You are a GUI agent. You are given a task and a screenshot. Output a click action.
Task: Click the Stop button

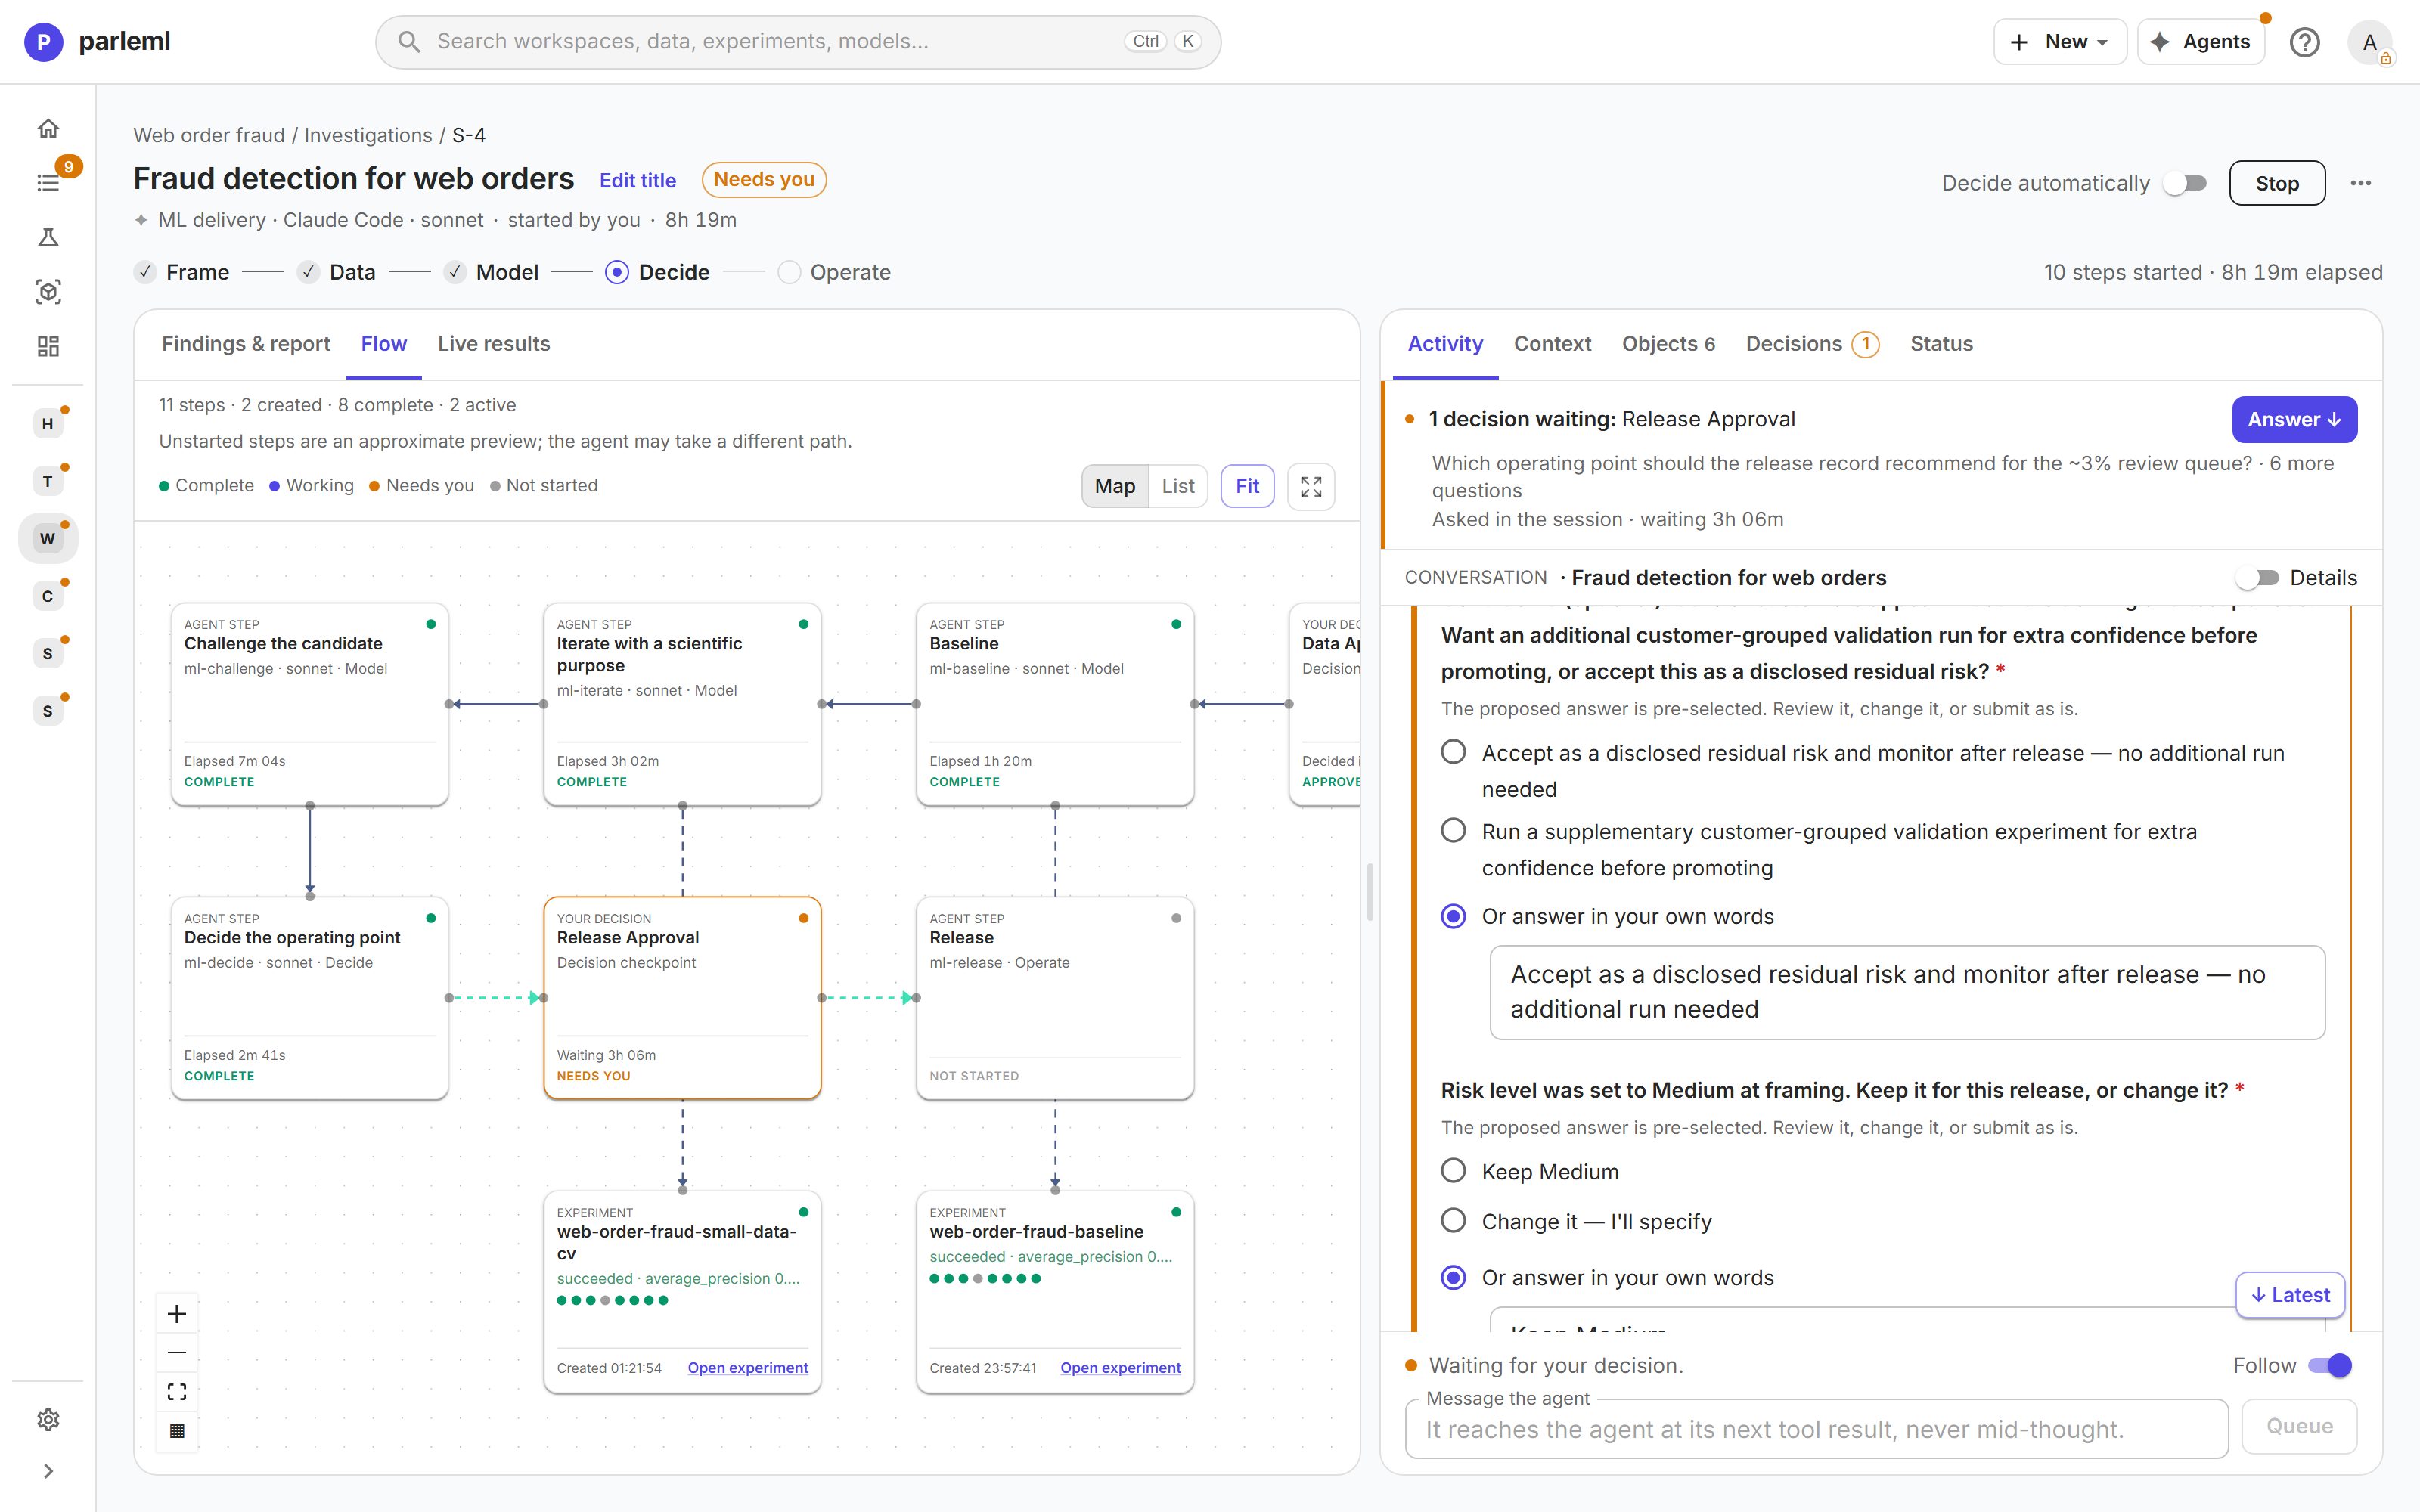(x=2277, y=183)
